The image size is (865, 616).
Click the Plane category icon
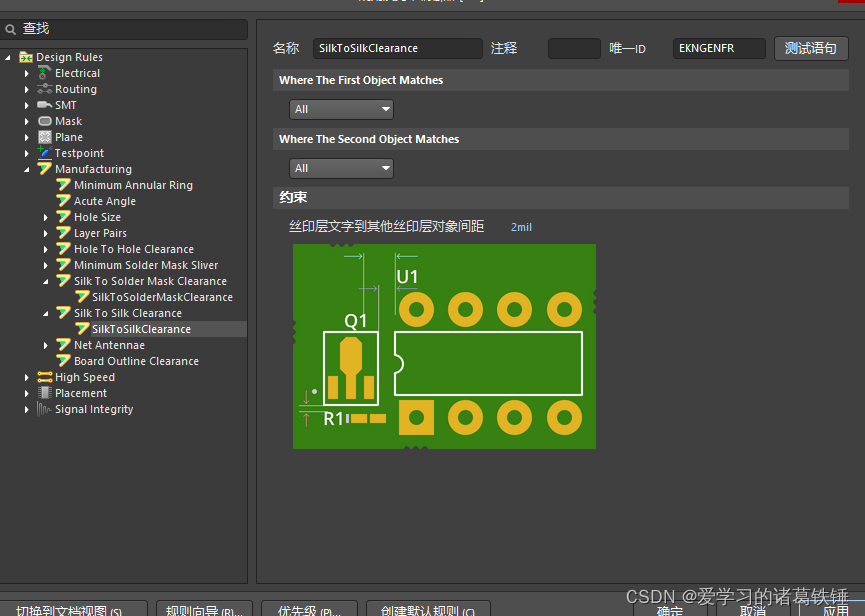click(45, 137)
